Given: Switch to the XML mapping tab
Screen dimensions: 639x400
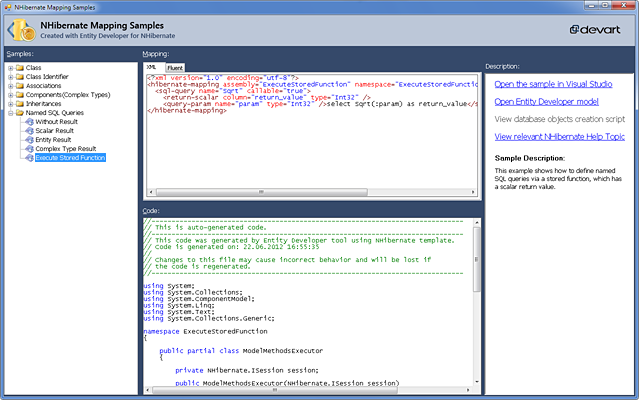Looking at the screenshot, I should pos(152,67).
